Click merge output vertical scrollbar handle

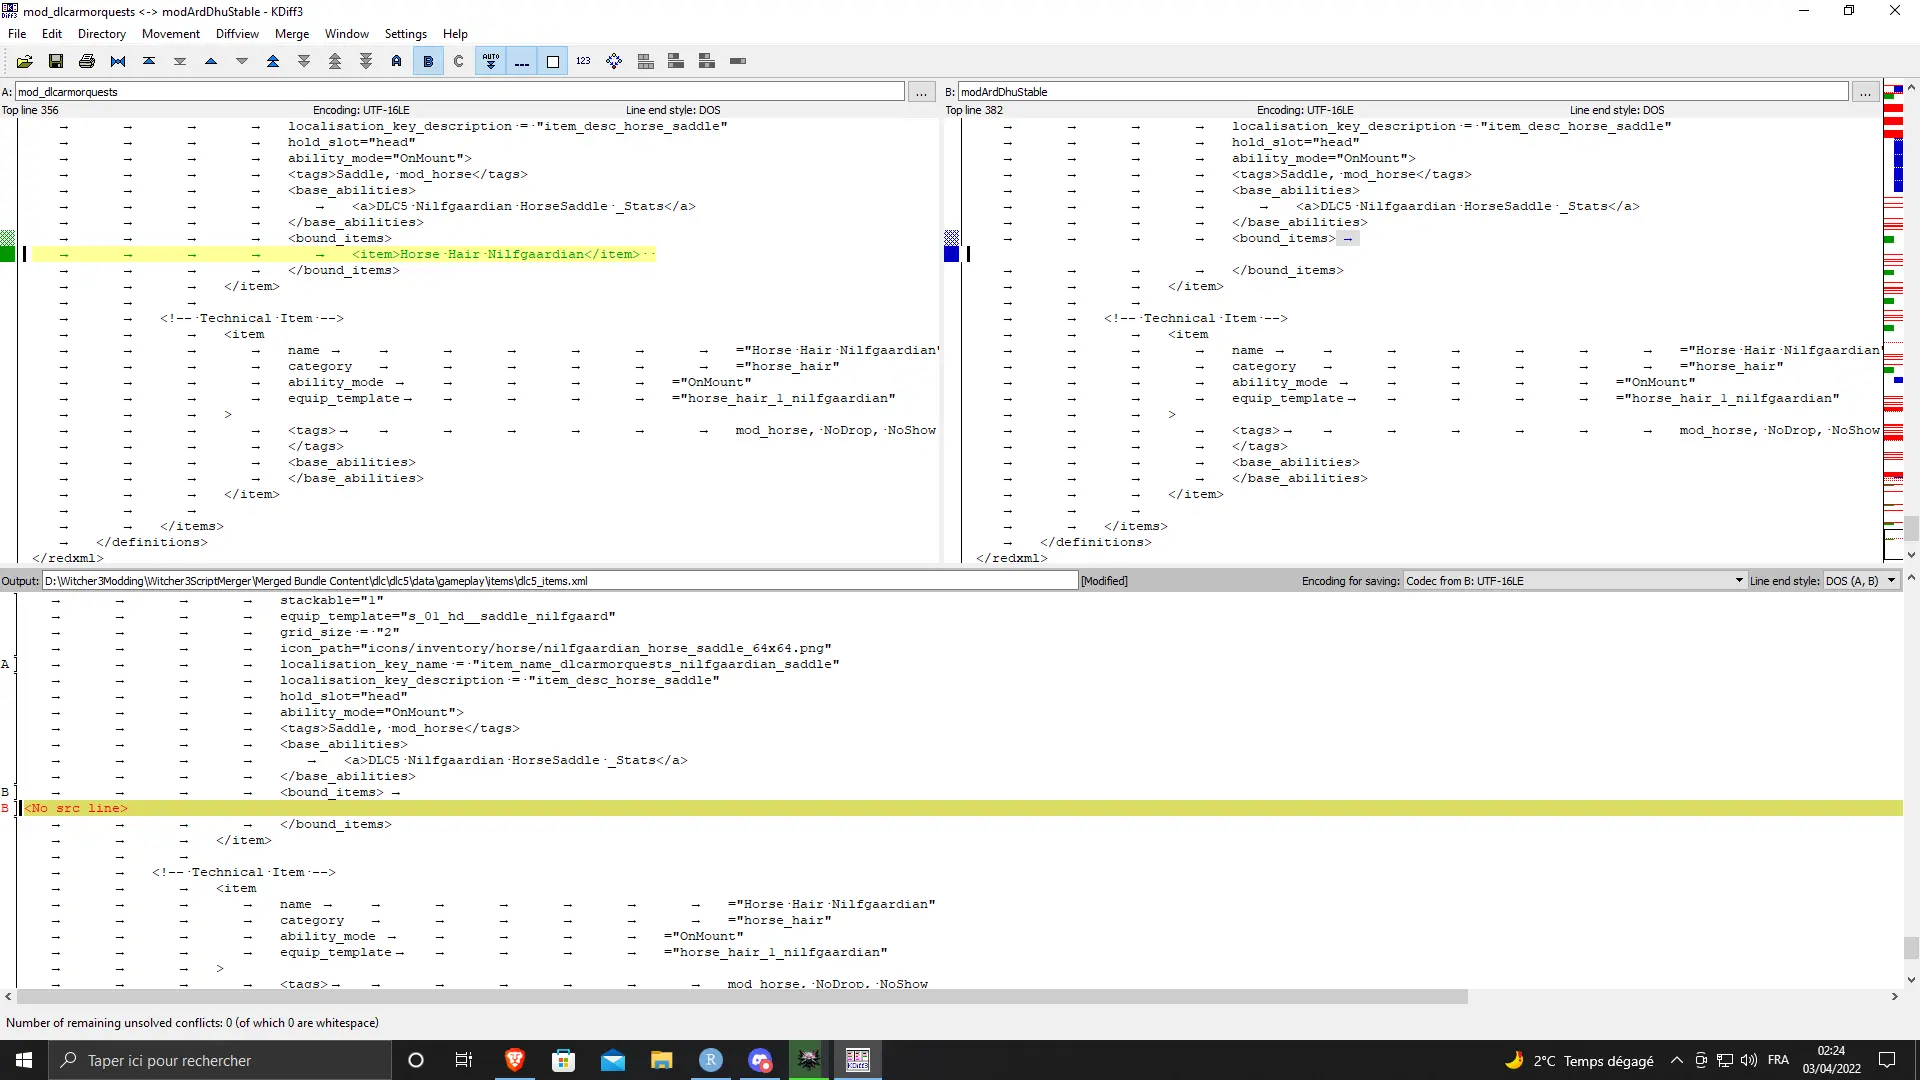(1911, 947)
